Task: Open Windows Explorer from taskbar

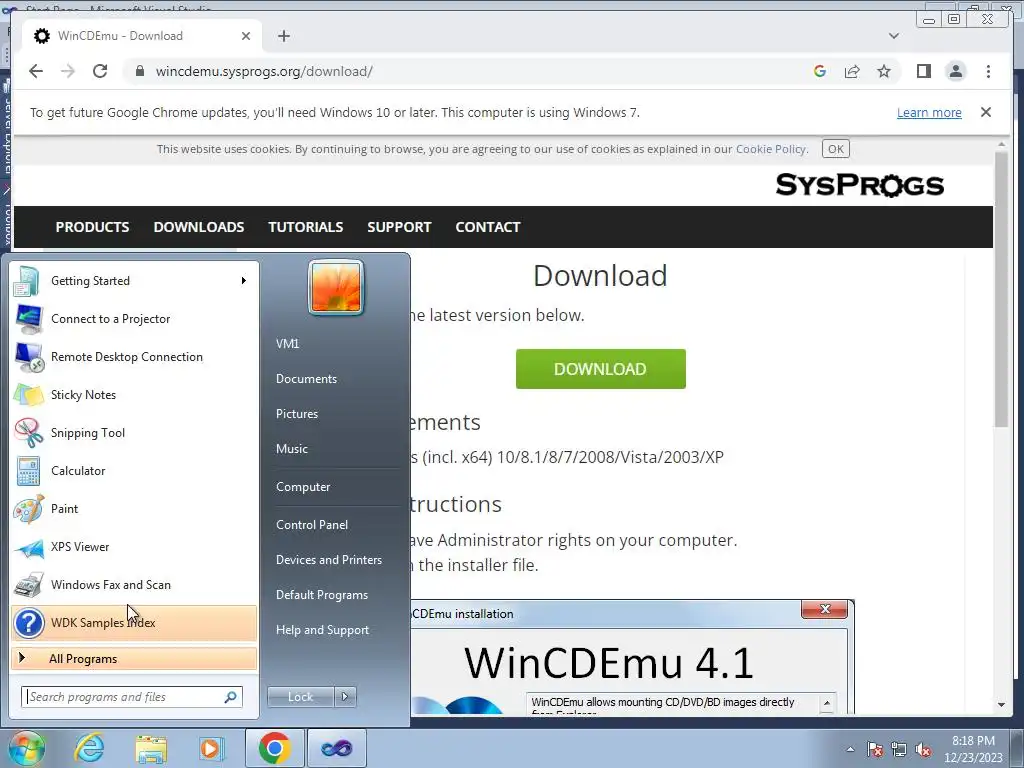Action: click(151, 748)
